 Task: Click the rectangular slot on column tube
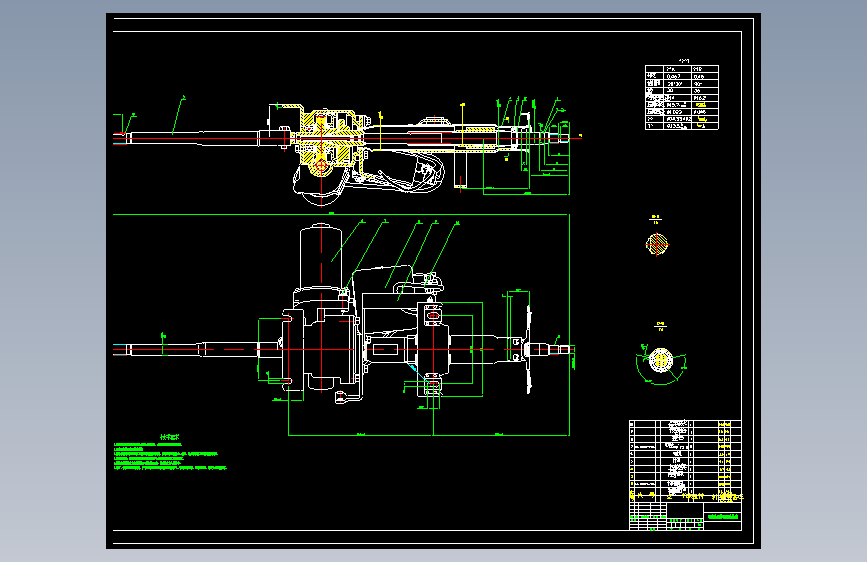click(x=385, y=350)
